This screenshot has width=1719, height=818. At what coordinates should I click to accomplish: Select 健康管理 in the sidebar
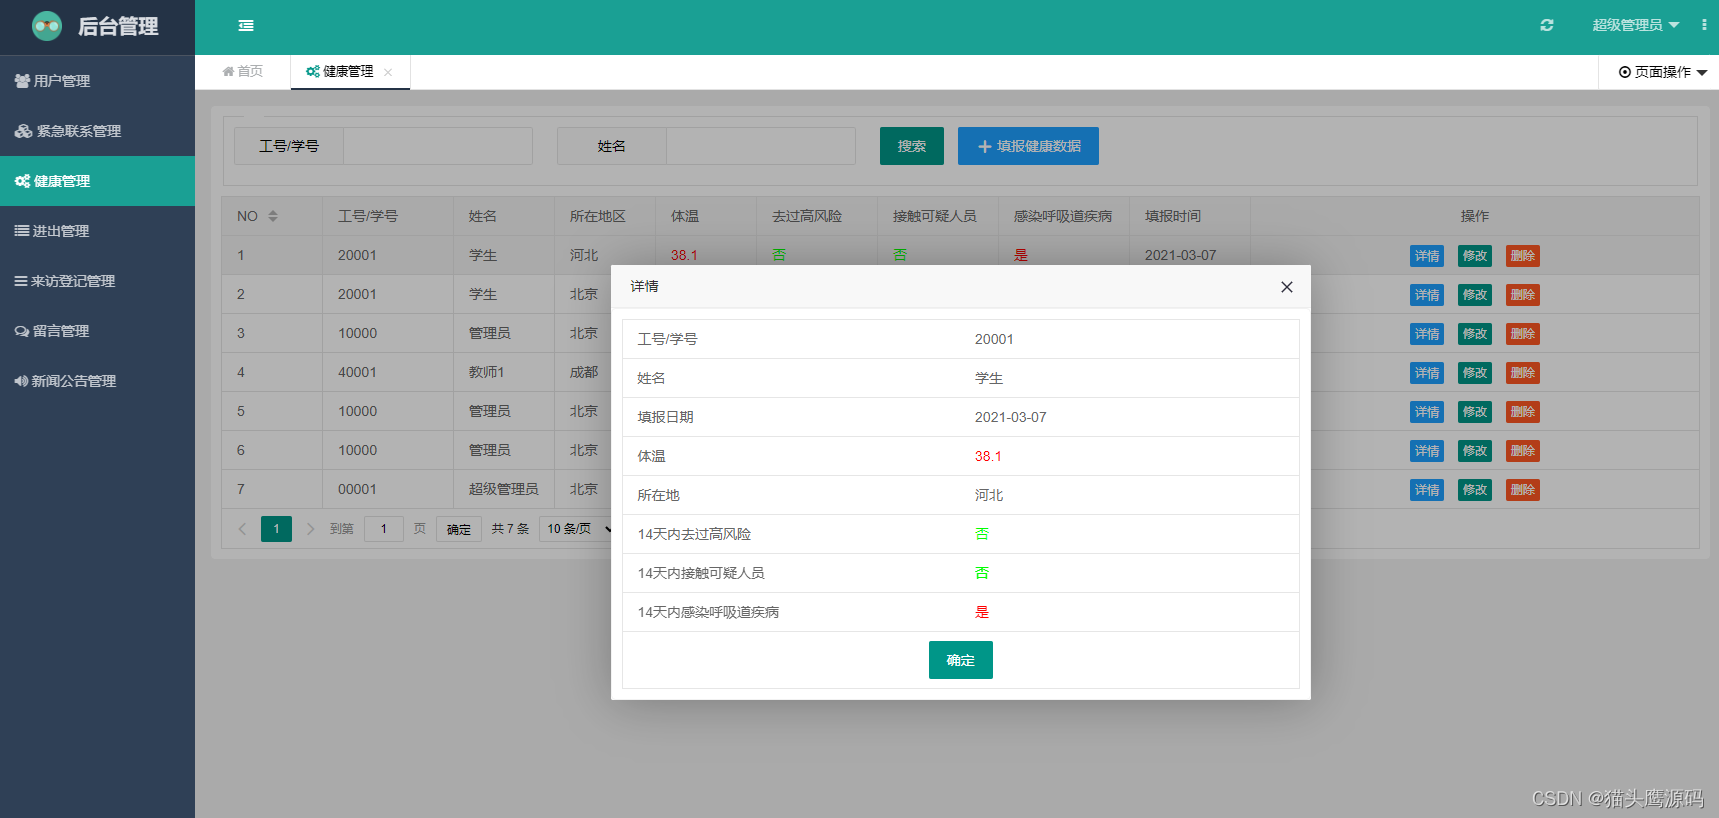click(x=97, y=181)
